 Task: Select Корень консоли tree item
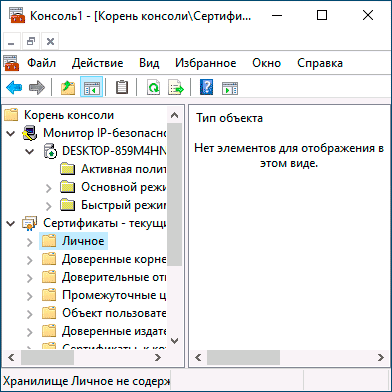click(69, 115)
